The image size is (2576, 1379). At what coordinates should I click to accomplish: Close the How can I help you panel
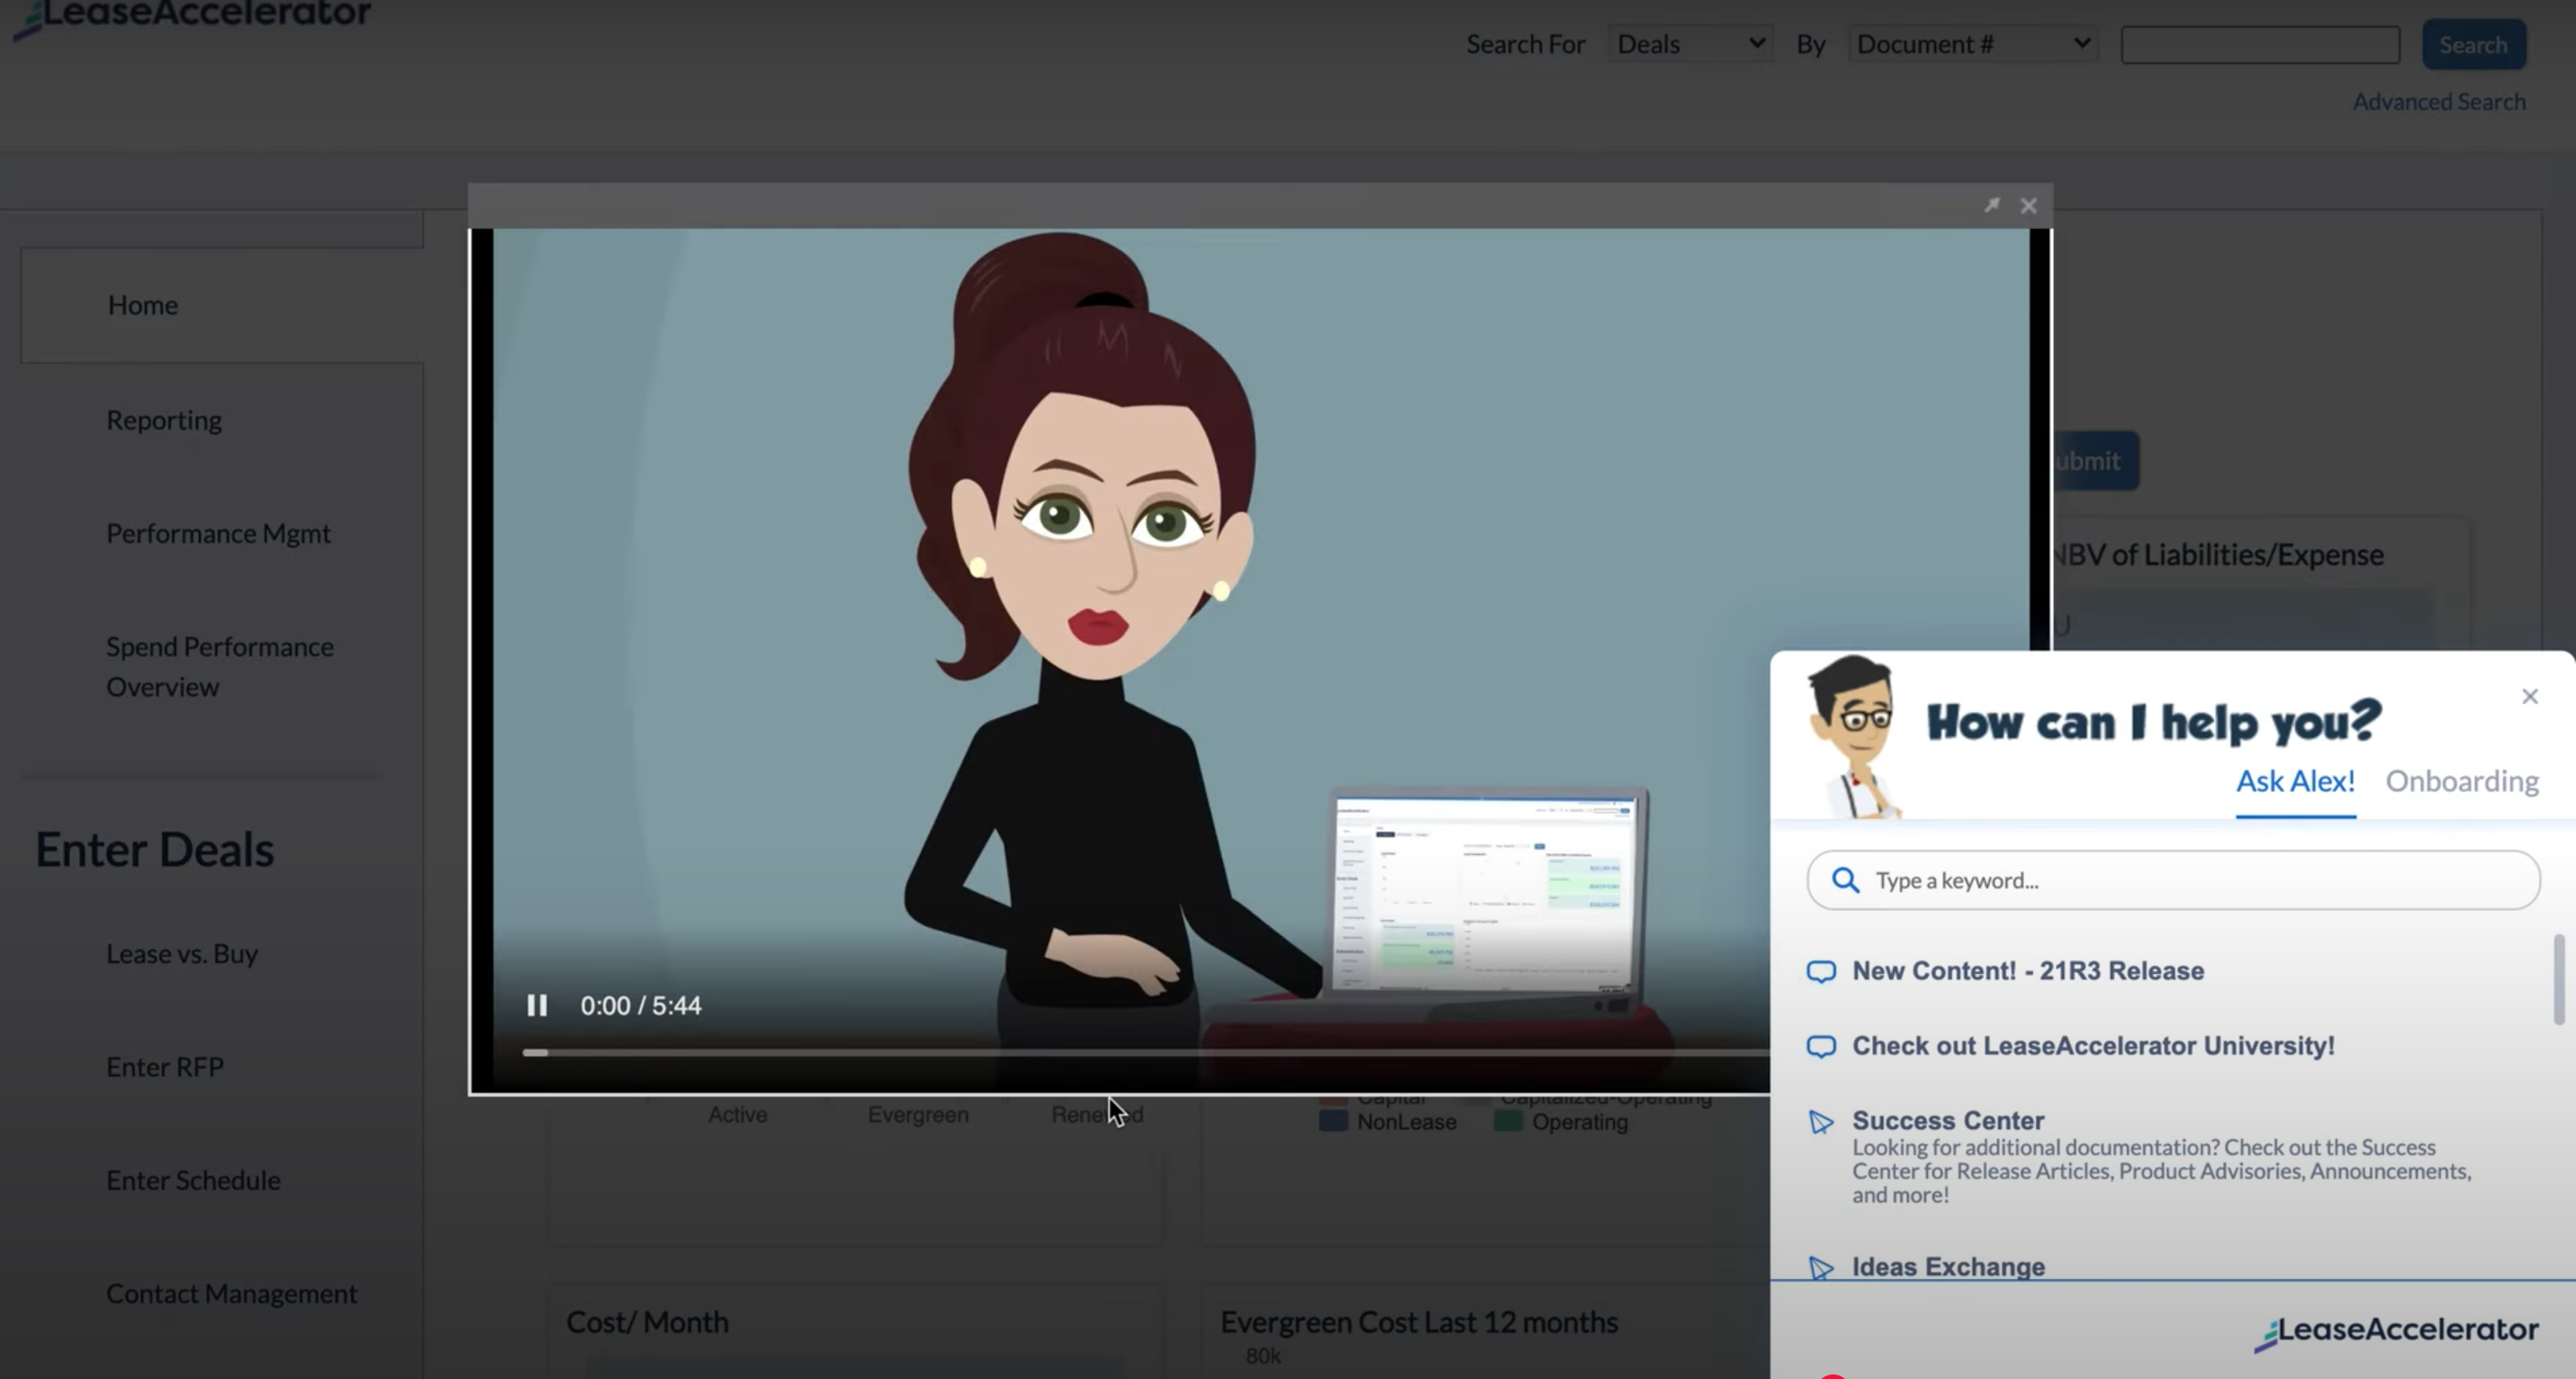[x=2530, y=696]
